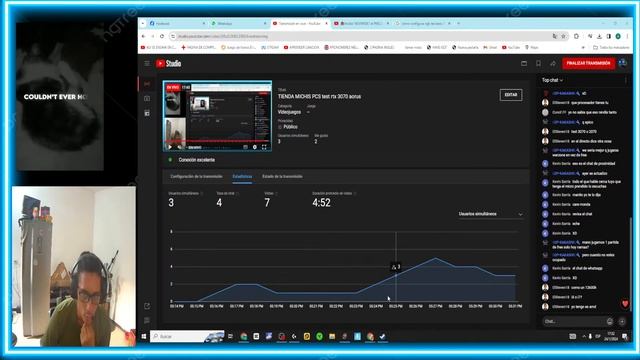Open the Chrome three-dot menu
640x360 pixels.
tap(627, 36)
